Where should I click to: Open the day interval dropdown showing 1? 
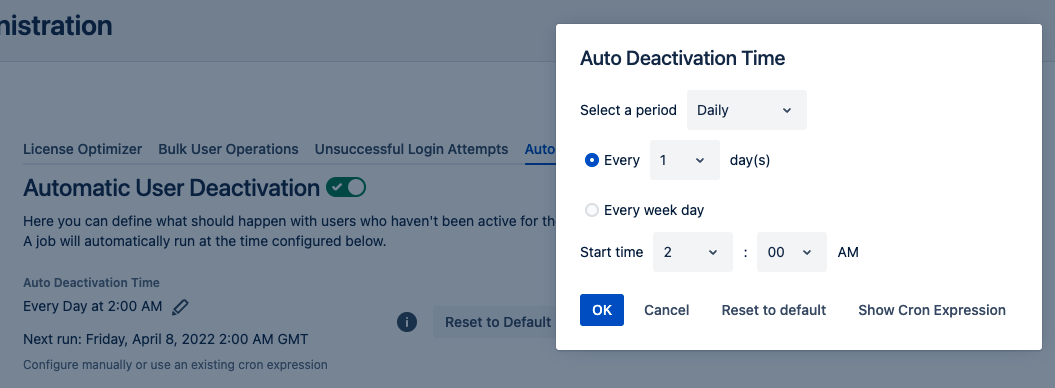[685, 160]
